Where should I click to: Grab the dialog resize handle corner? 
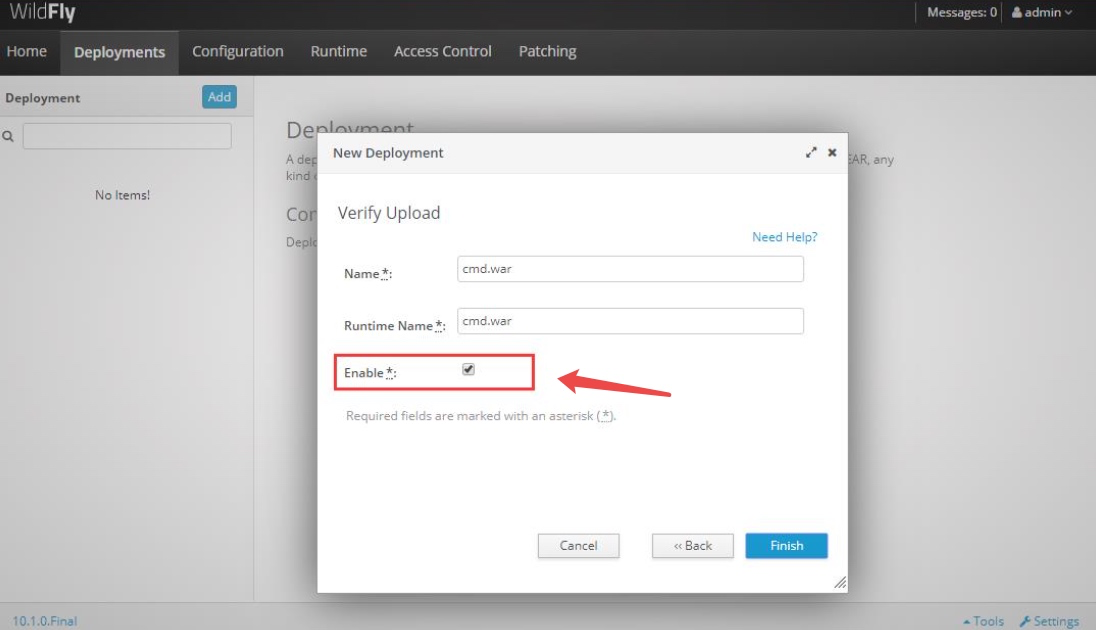(840, 582)
